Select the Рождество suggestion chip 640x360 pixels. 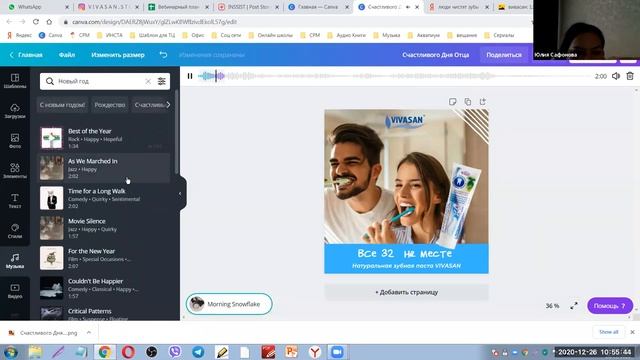point(110,105)
